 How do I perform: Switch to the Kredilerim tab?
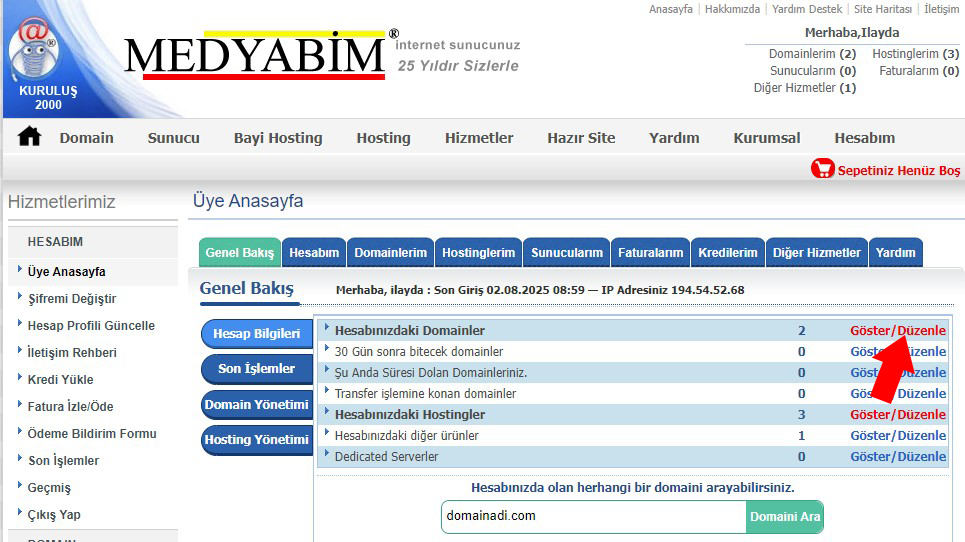(727, 252)
